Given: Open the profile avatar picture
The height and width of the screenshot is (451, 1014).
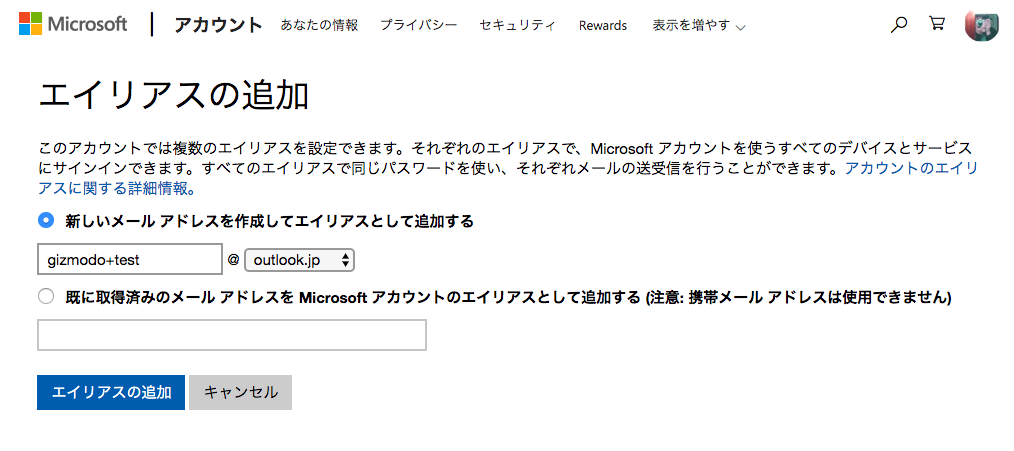Looking at the screenshot, I should tap(982, 25).
